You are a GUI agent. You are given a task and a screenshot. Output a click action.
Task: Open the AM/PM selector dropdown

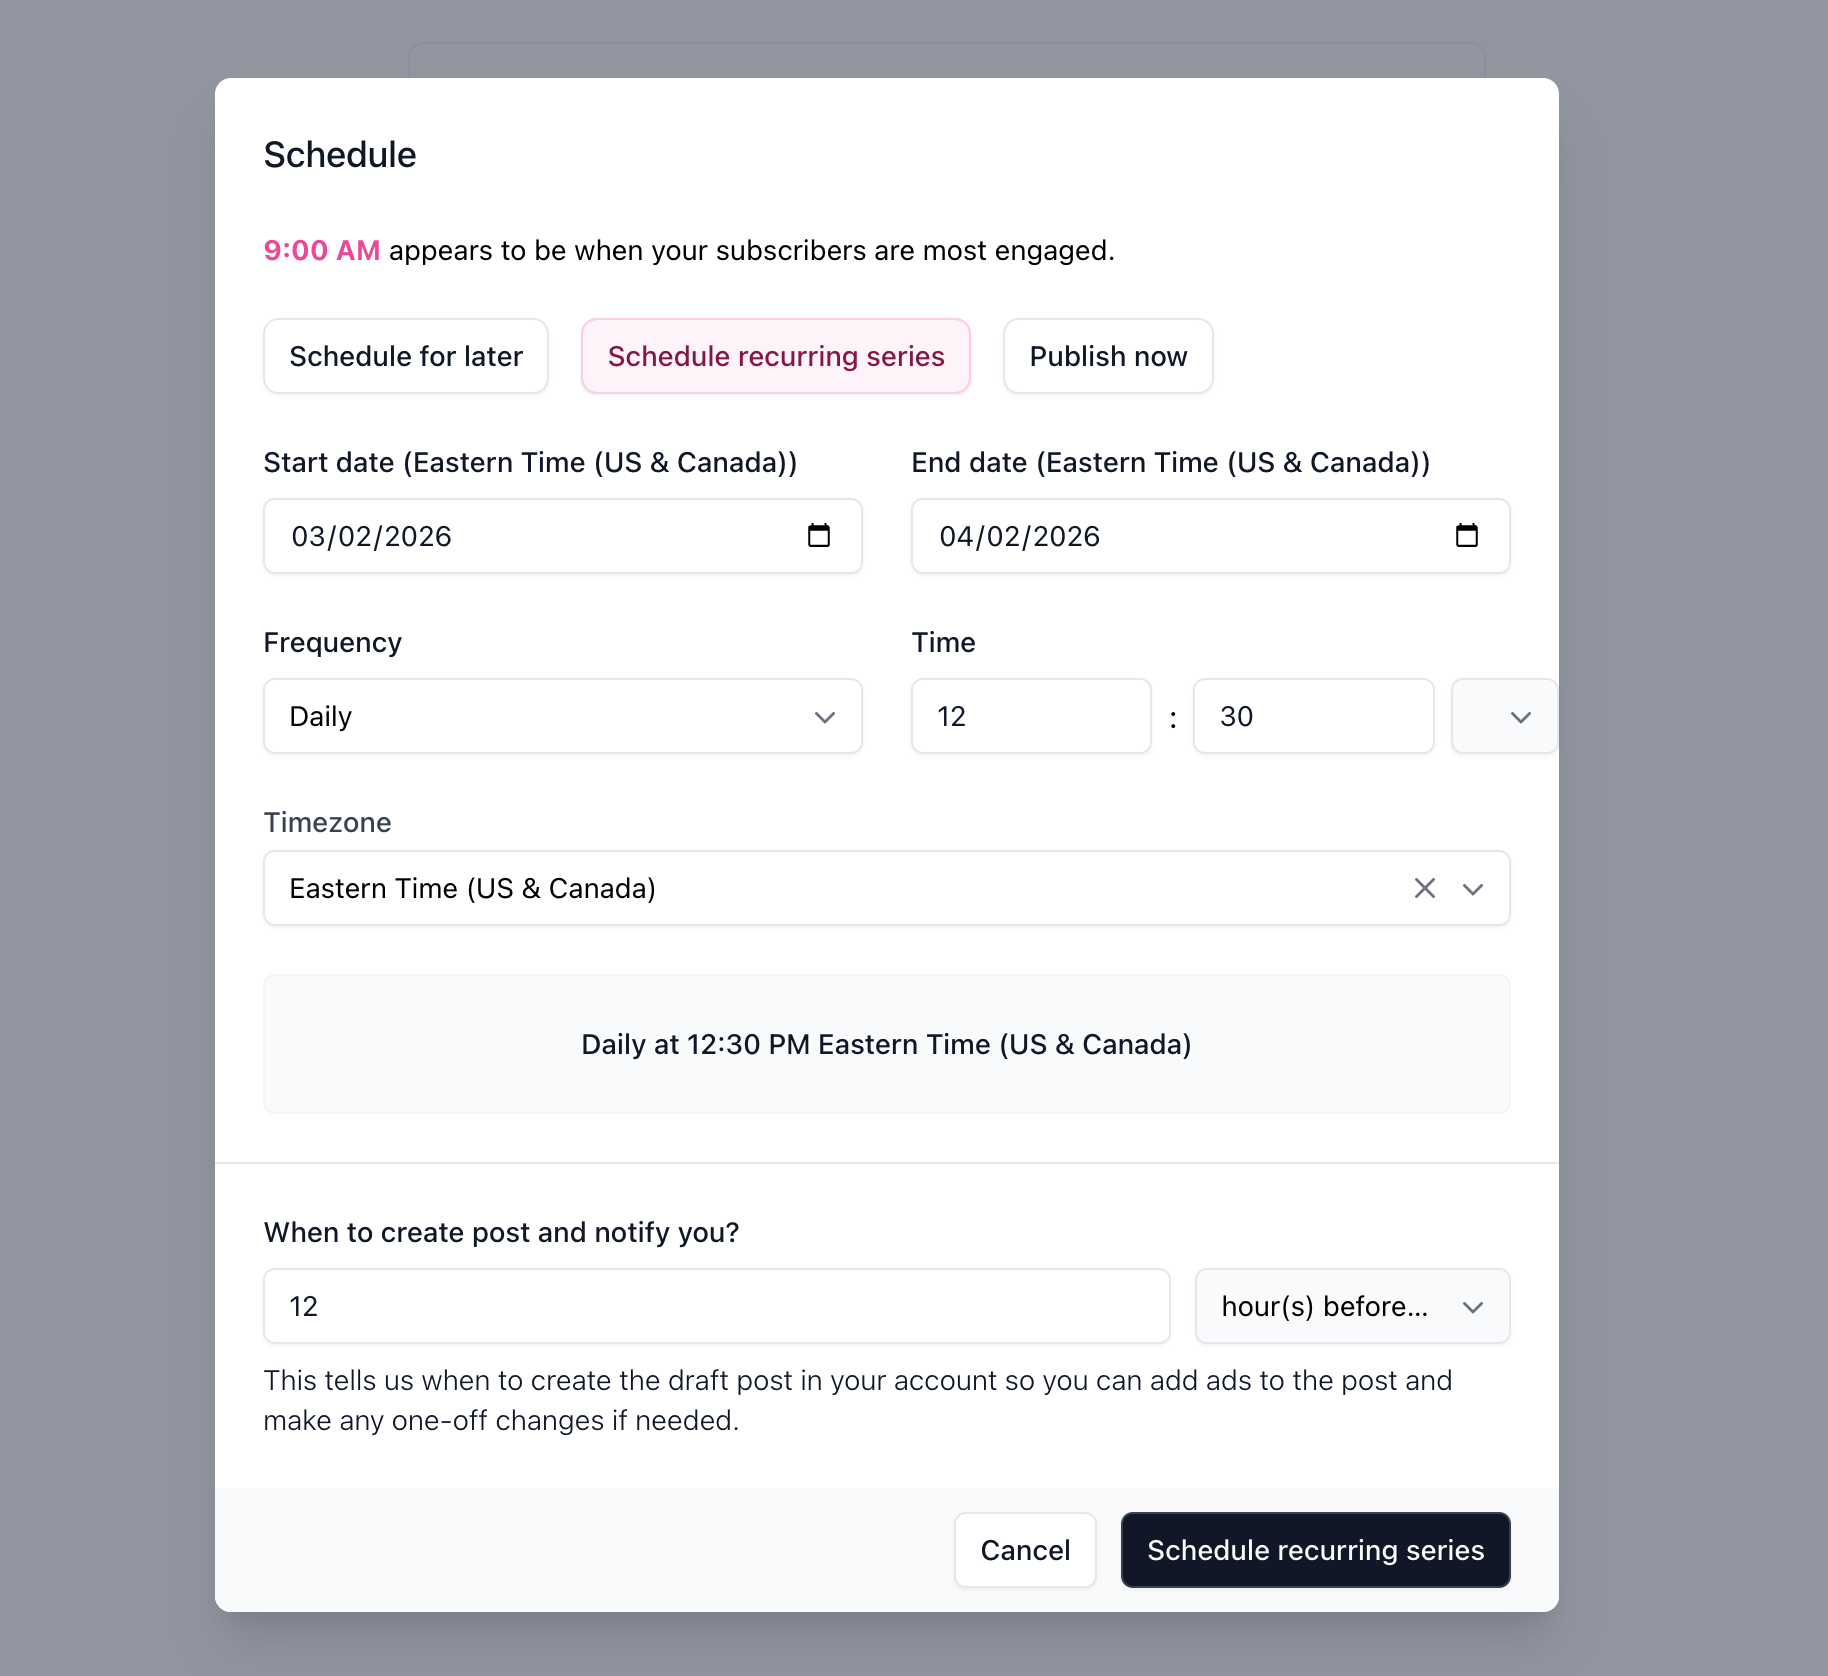pos(1504,716)
